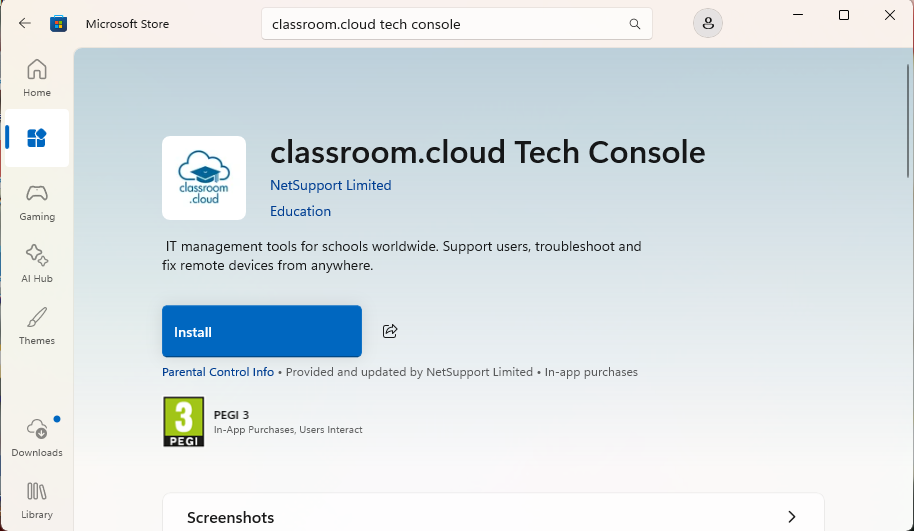This screenshot has width=914, height=531.
Task: Click the Microsoft Store logo icon
Action: coord(58,23)
